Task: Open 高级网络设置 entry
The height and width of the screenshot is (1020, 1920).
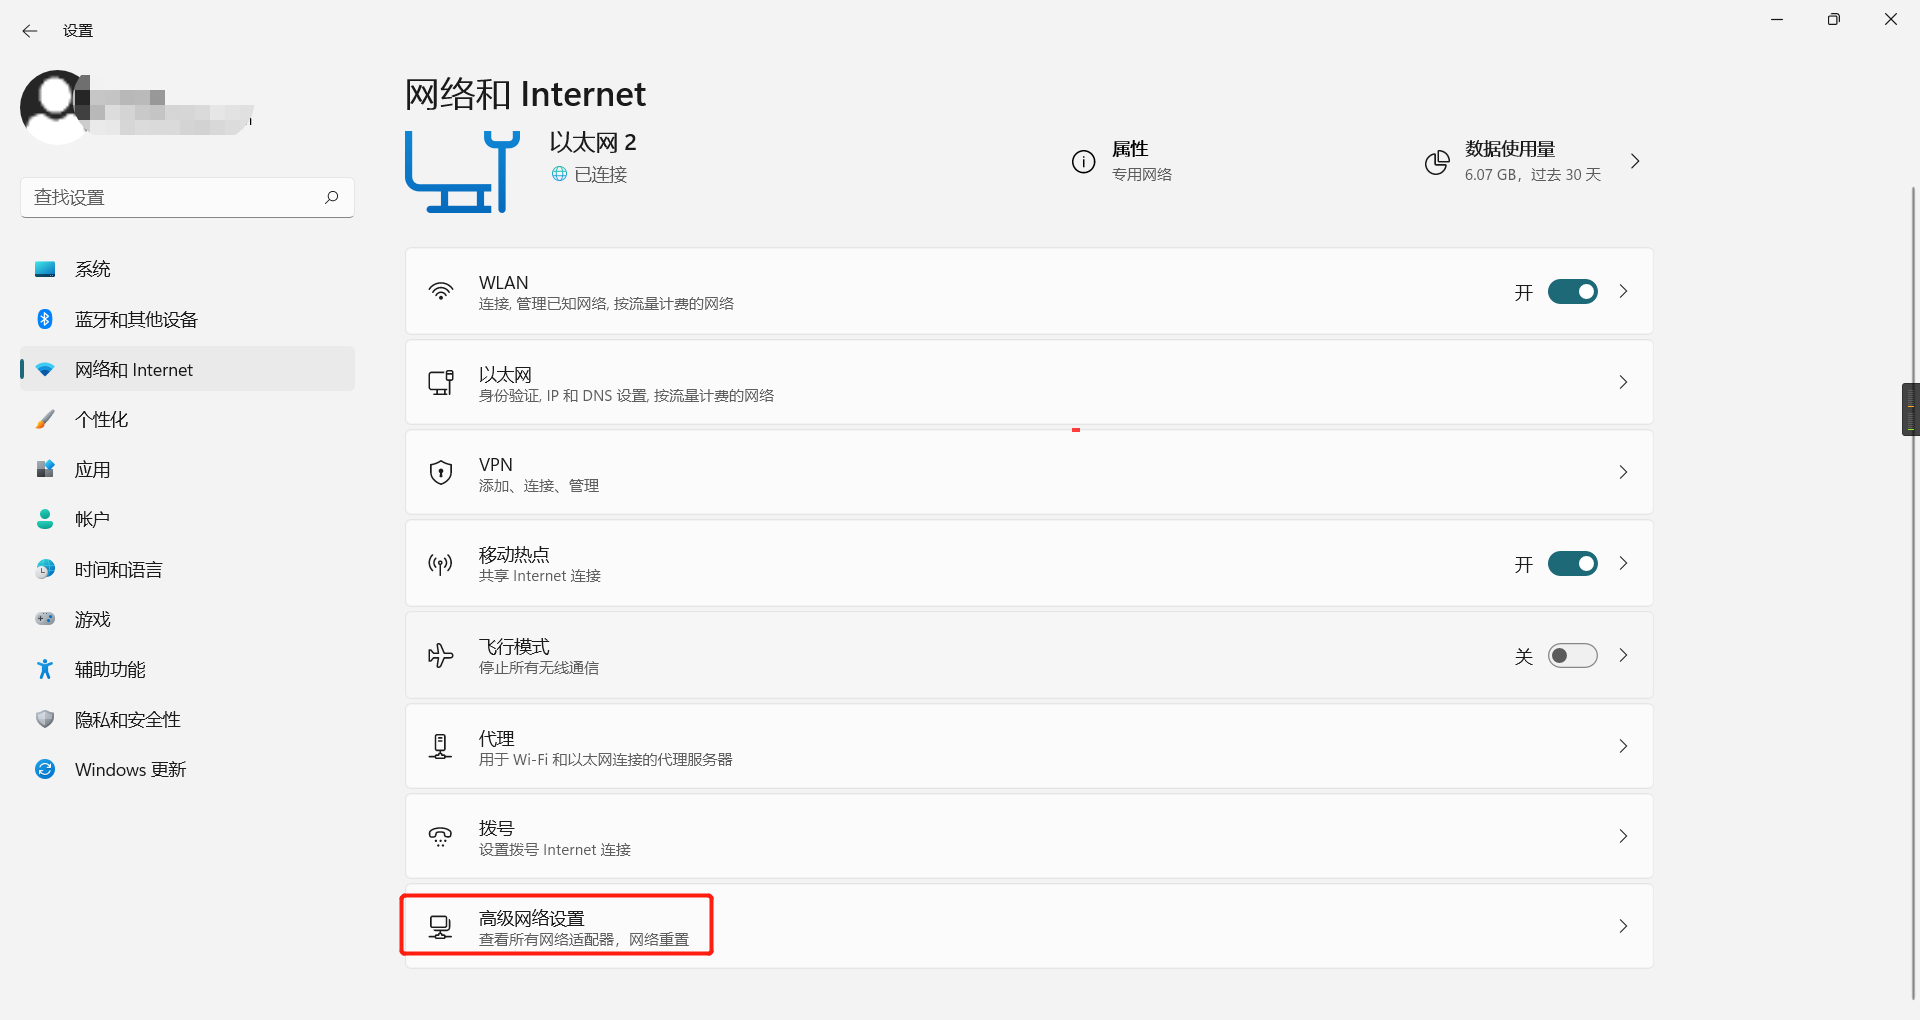Action: pyautogui.click(x=1029, y=926)
